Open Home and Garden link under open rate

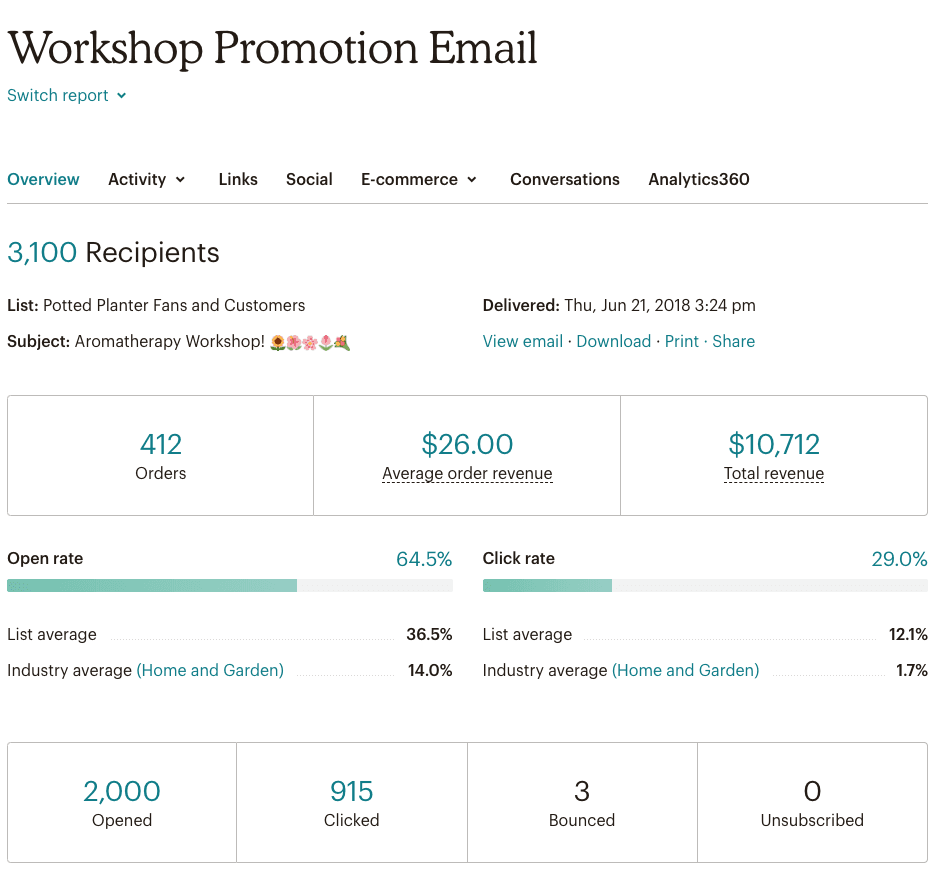pyautogui.click(x=210, y=670)
